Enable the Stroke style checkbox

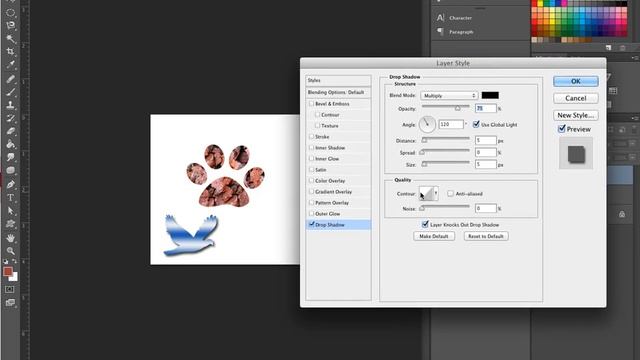tap(311, 136)
